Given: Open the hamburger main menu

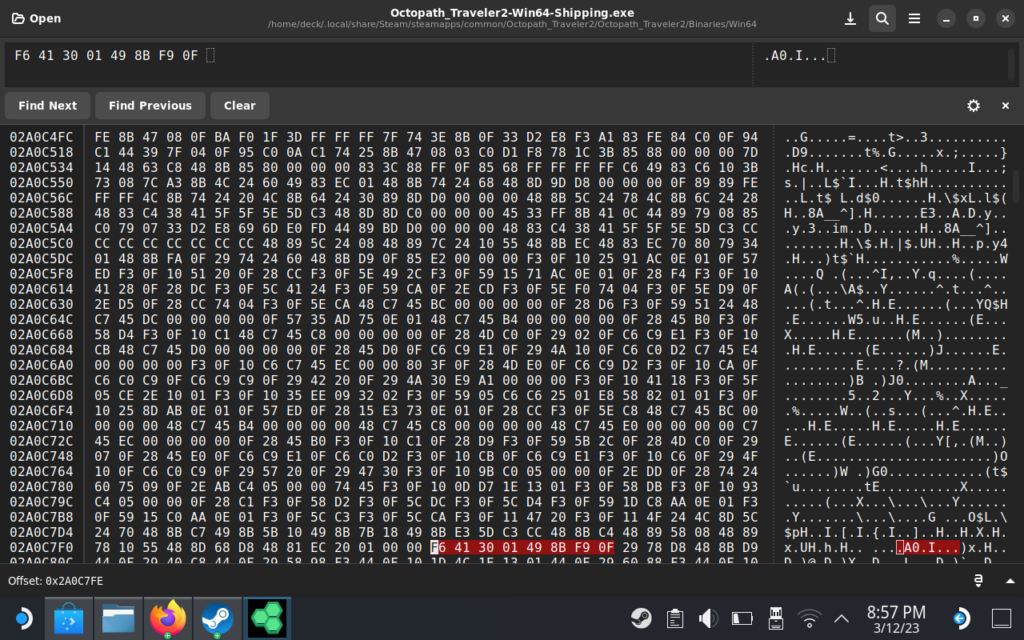Looking at the screenshot, I should (x=914, y=18).
